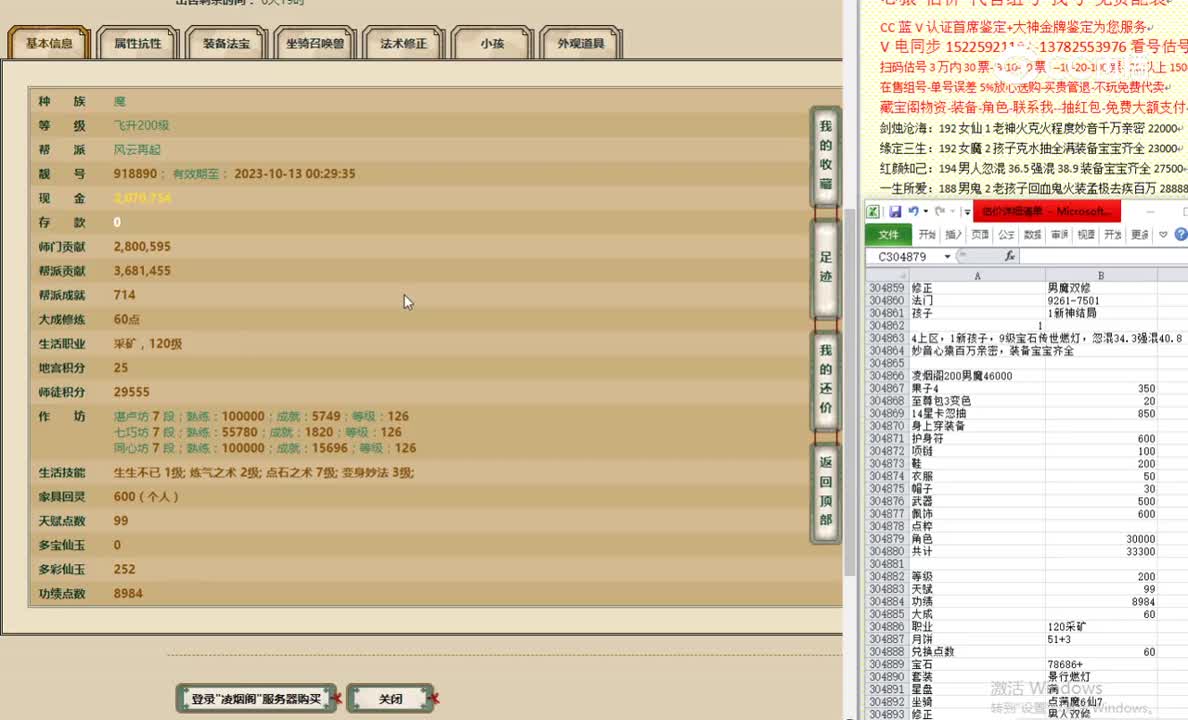Click the Redo icon in Excel

(940, 212)
